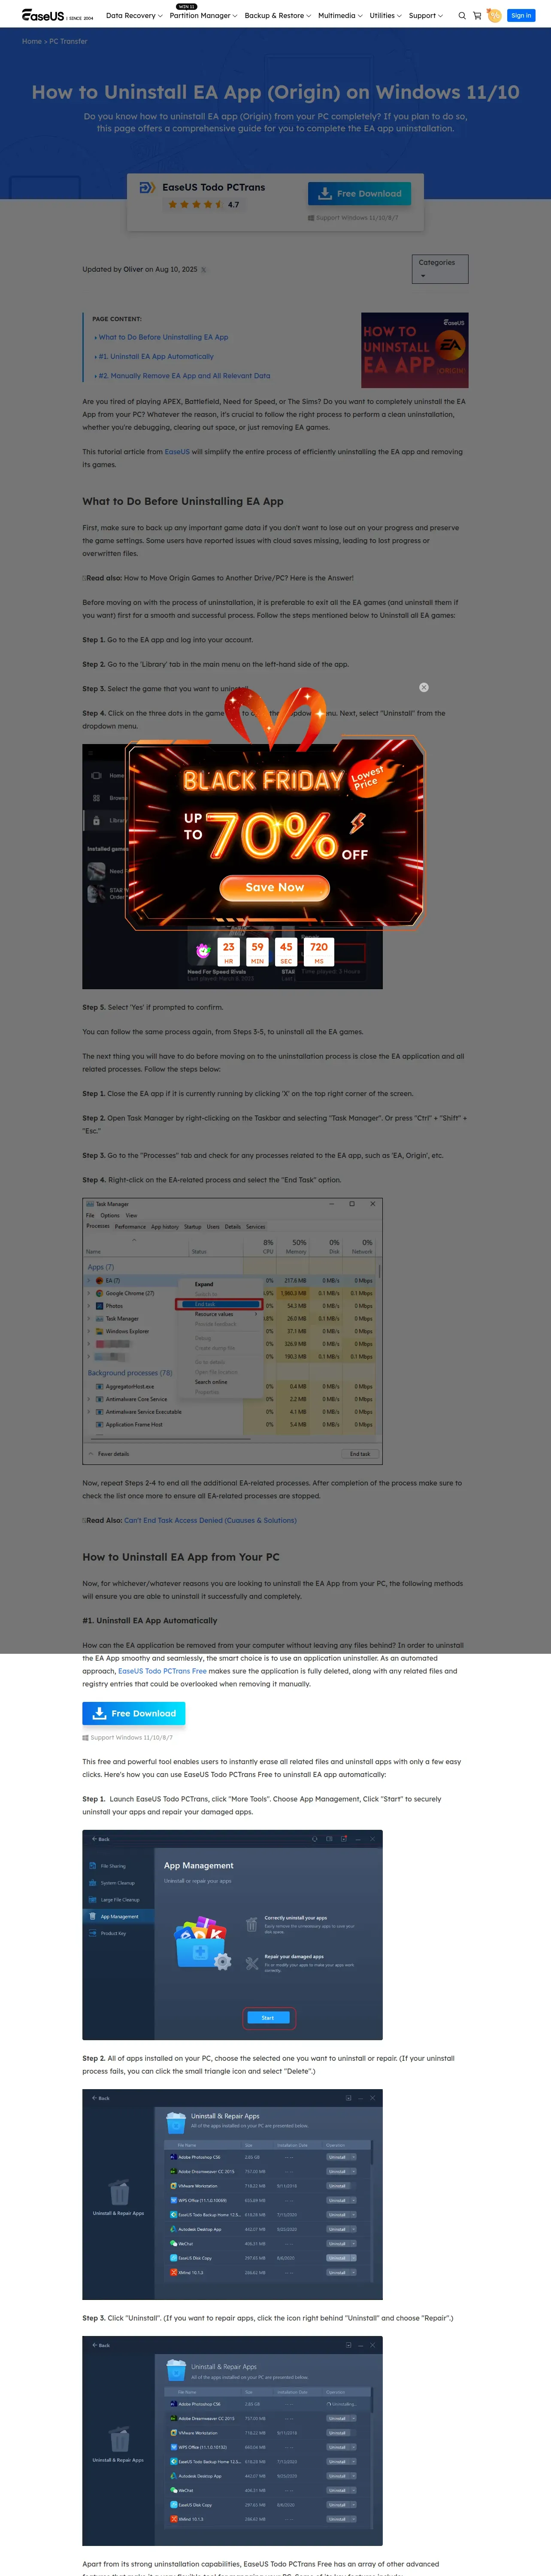Open the How to Uninstall EA App thumbnail

(x=415, y=350)
